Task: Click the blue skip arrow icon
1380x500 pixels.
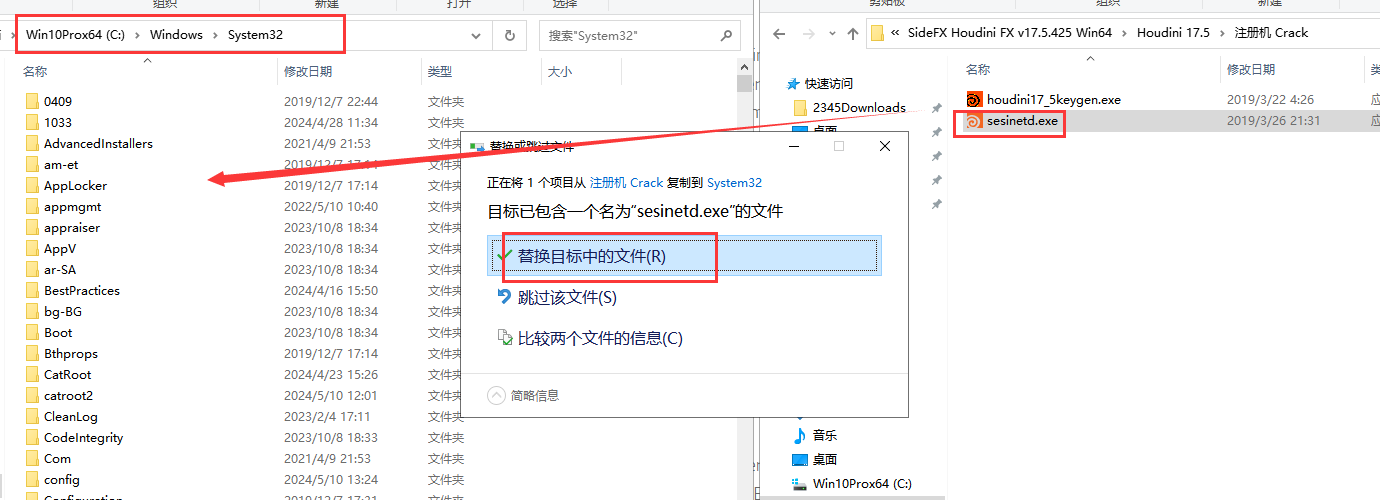Action: (x=505, y=296)
